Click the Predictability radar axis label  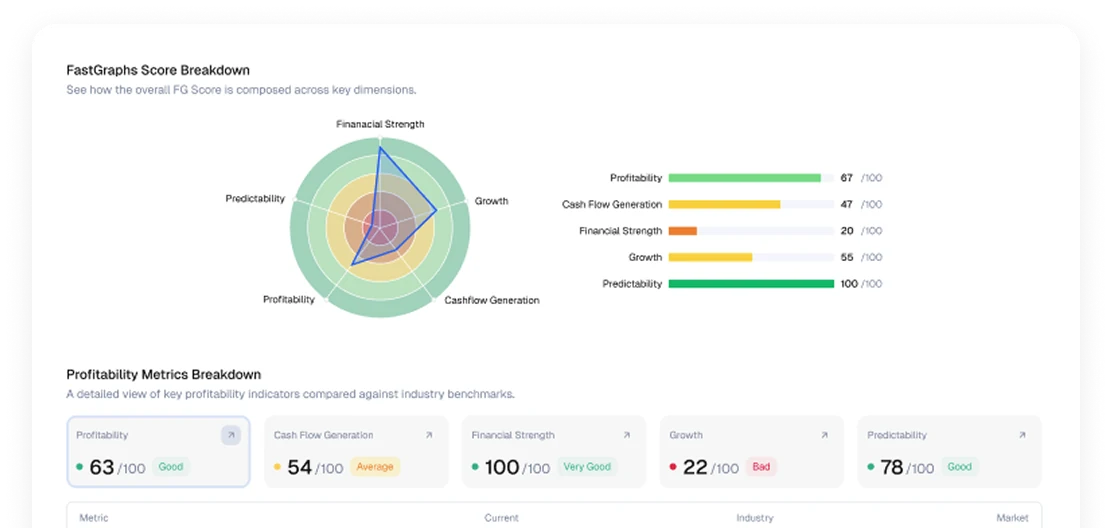click(x=255, y=198)
